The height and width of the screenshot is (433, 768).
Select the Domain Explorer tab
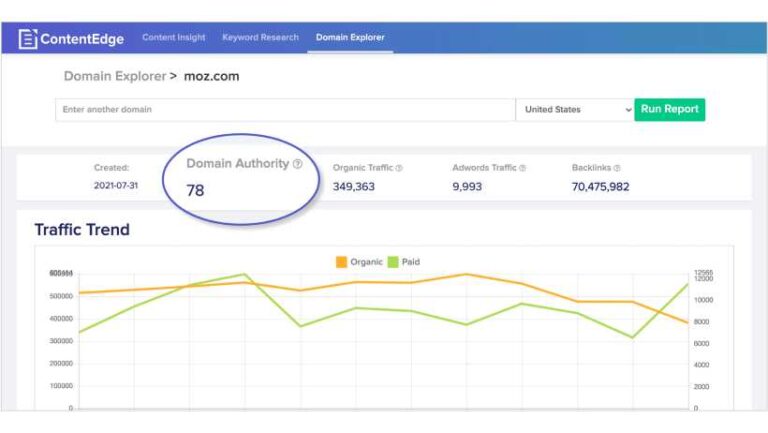click(x=350, y=37)
